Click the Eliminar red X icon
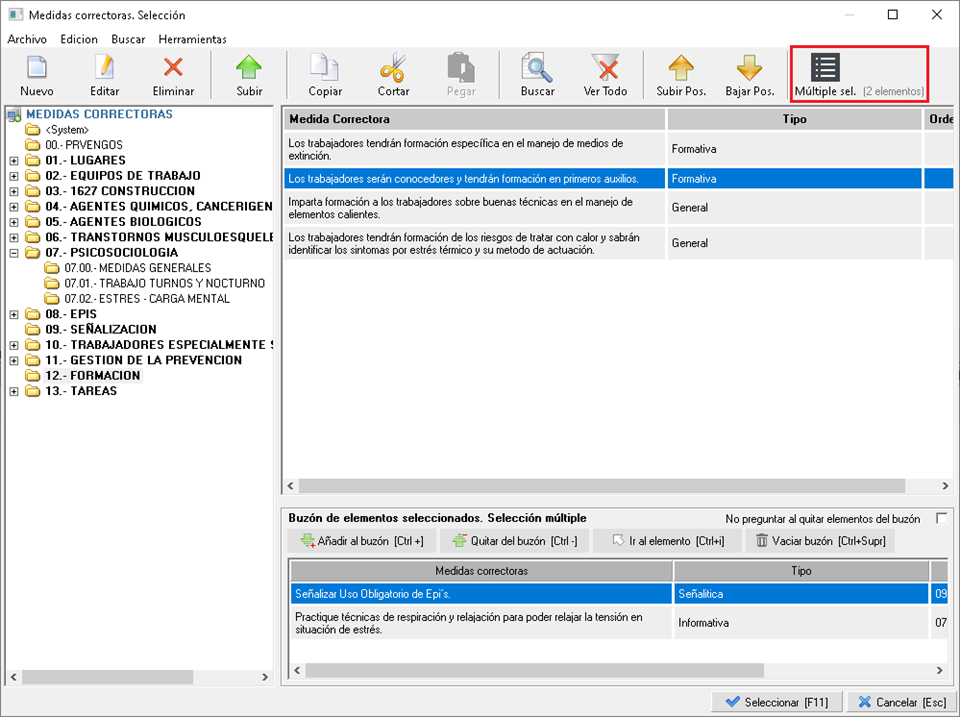 173,69
